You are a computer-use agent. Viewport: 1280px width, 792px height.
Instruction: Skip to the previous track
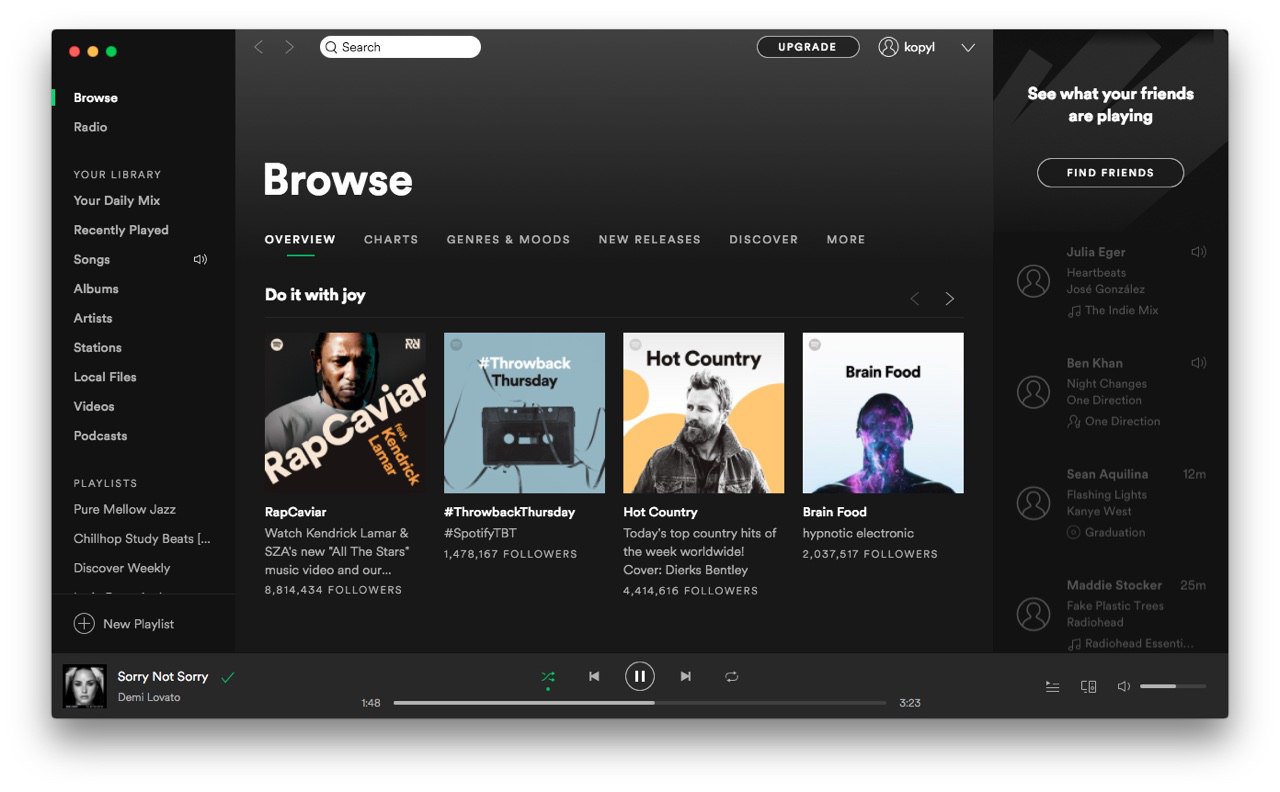(594, 677)
